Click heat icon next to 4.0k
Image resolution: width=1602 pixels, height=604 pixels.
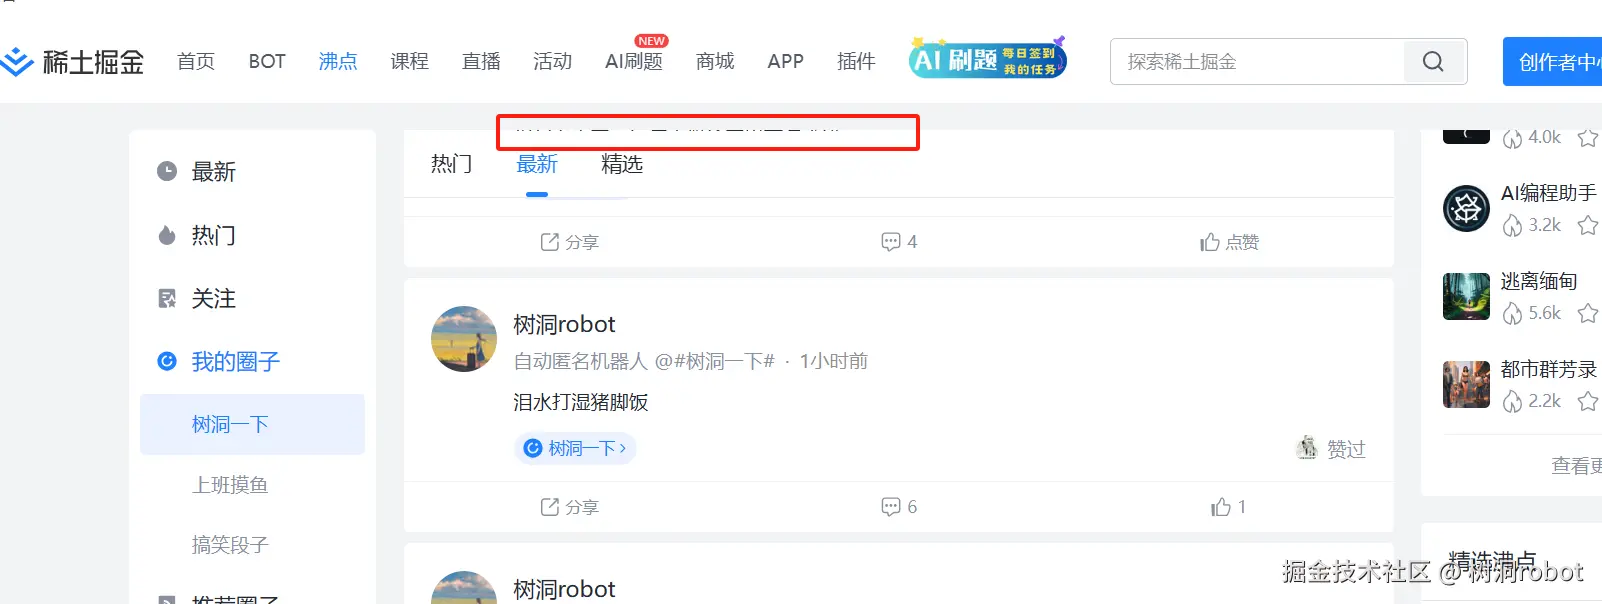(x=1512, y=138)
